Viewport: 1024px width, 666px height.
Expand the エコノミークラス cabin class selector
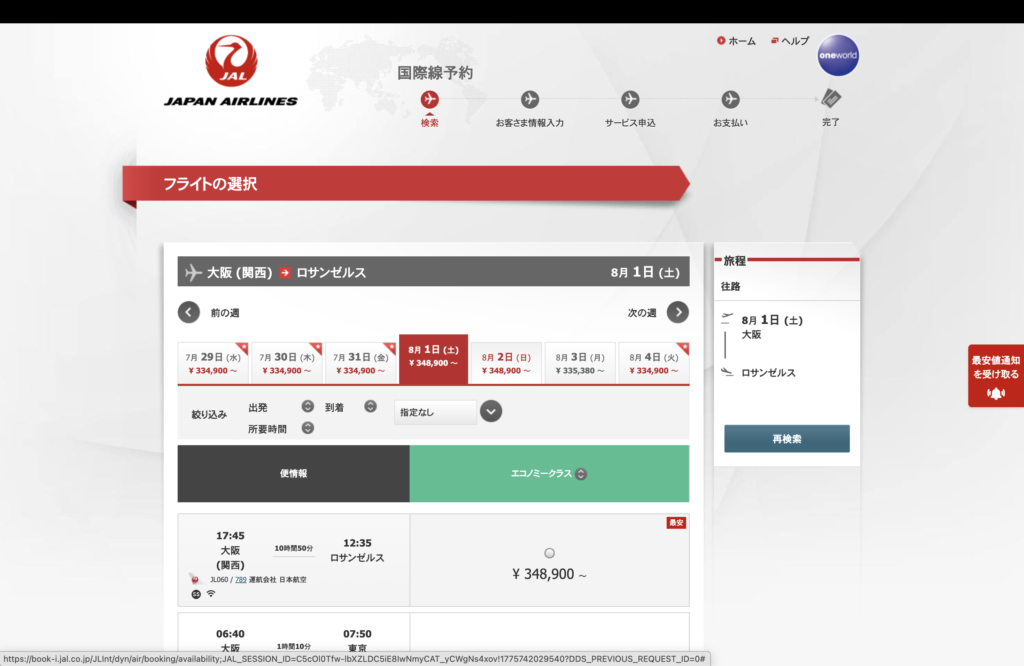pos(581,474)
